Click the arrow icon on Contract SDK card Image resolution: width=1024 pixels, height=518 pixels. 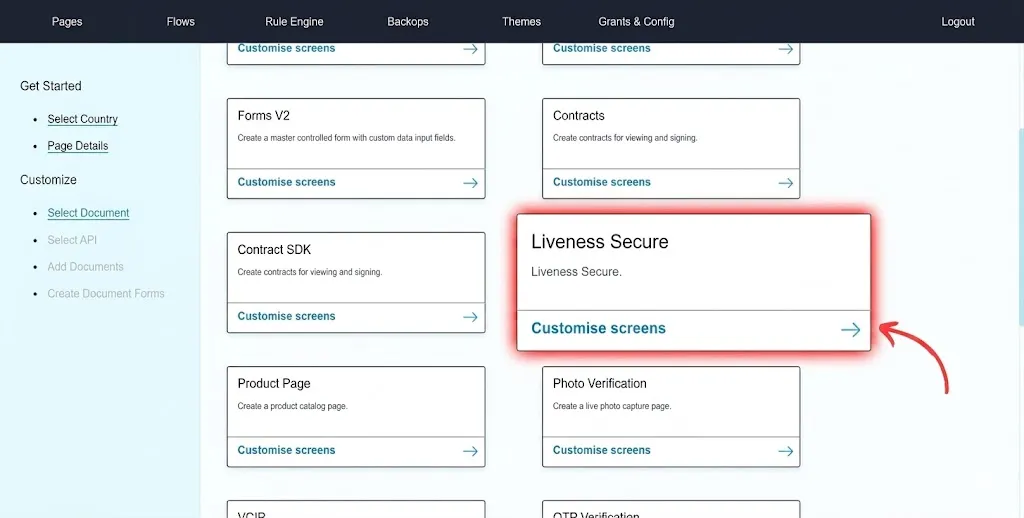click(x=470, y=317)
